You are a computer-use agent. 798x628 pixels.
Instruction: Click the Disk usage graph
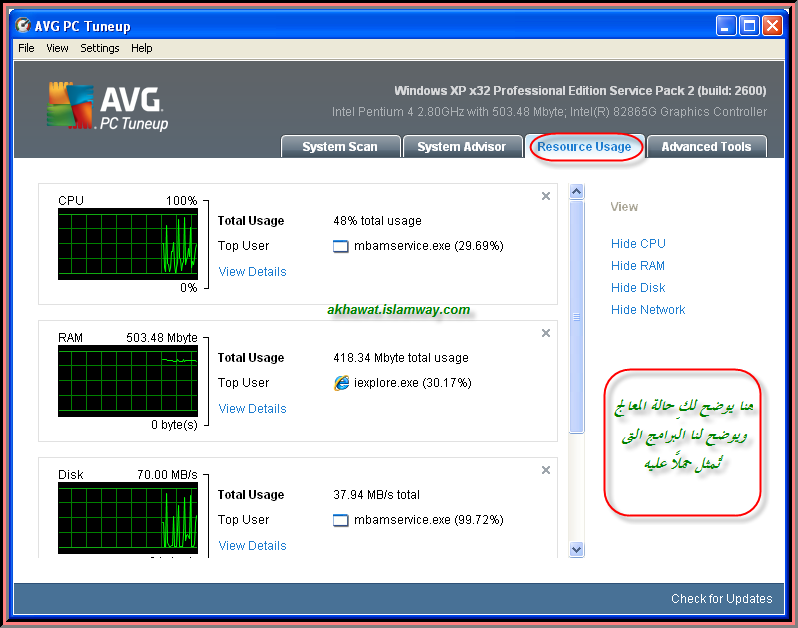pos(128,518)
